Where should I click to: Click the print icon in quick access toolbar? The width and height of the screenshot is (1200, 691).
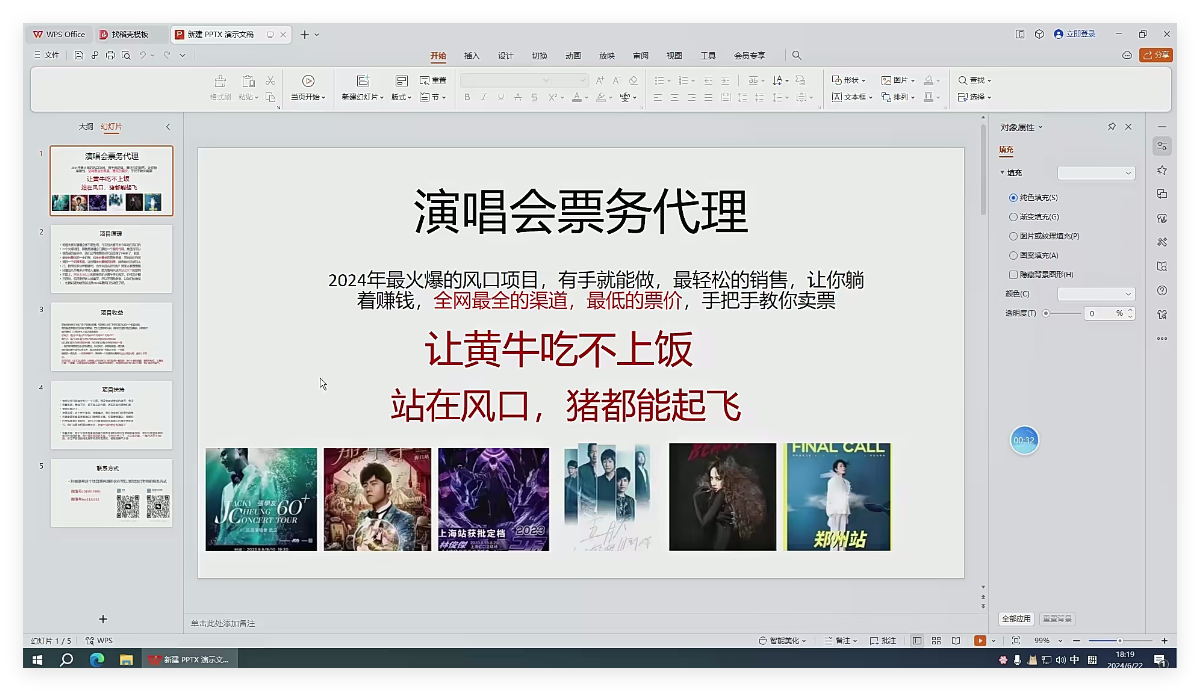click(x=110, y=55)
